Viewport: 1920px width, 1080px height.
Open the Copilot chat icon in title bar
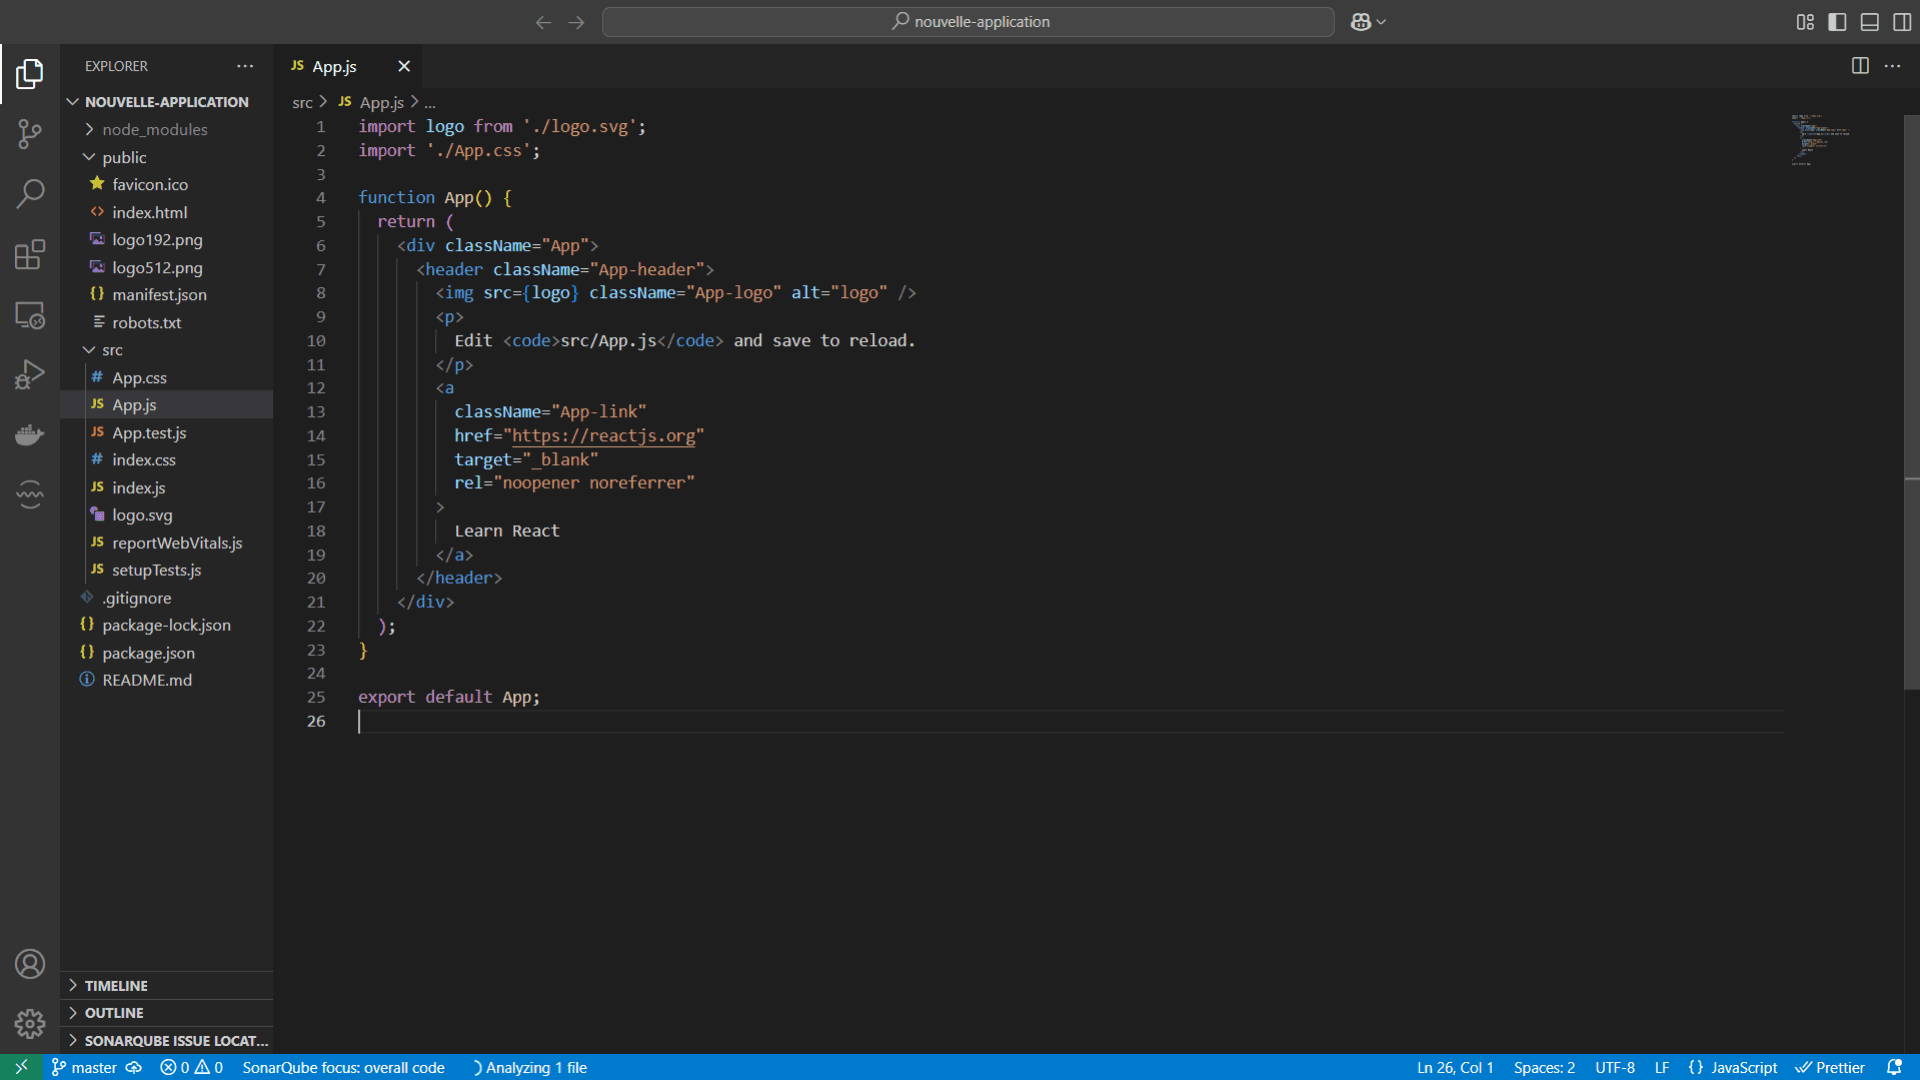click(1360, 22)
